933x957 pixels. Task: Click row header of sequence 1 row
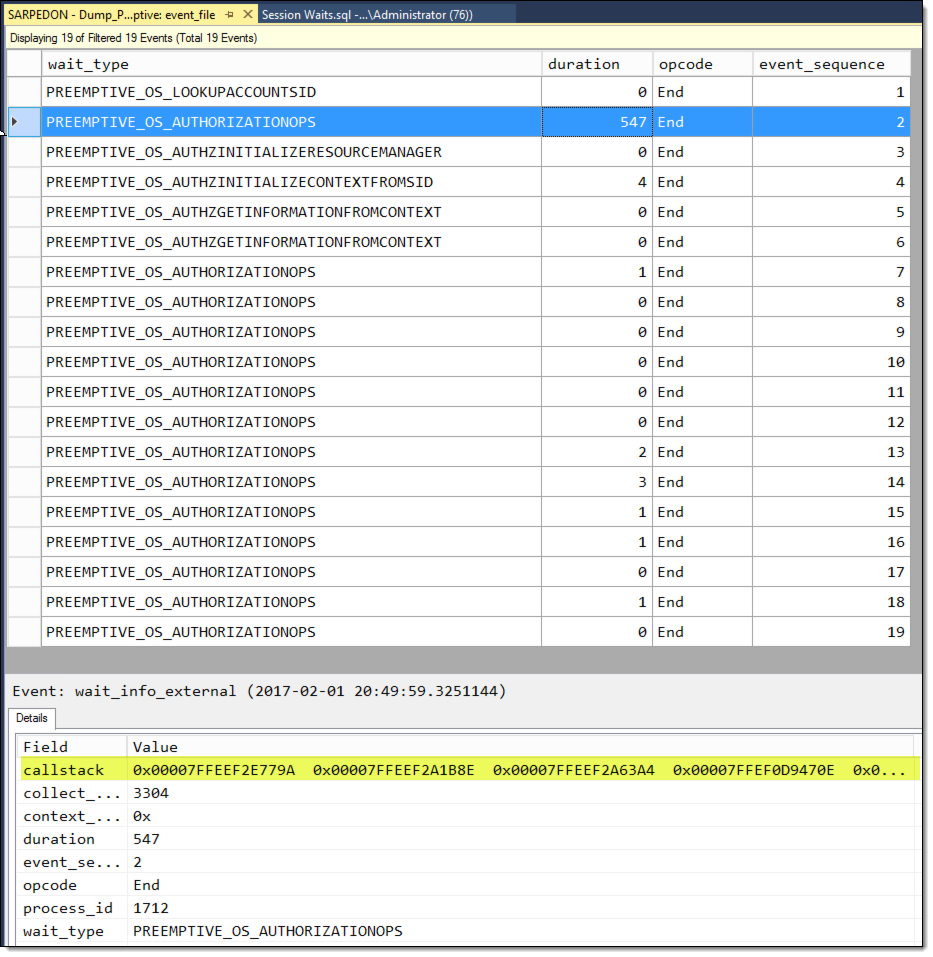tap(24, 92)
